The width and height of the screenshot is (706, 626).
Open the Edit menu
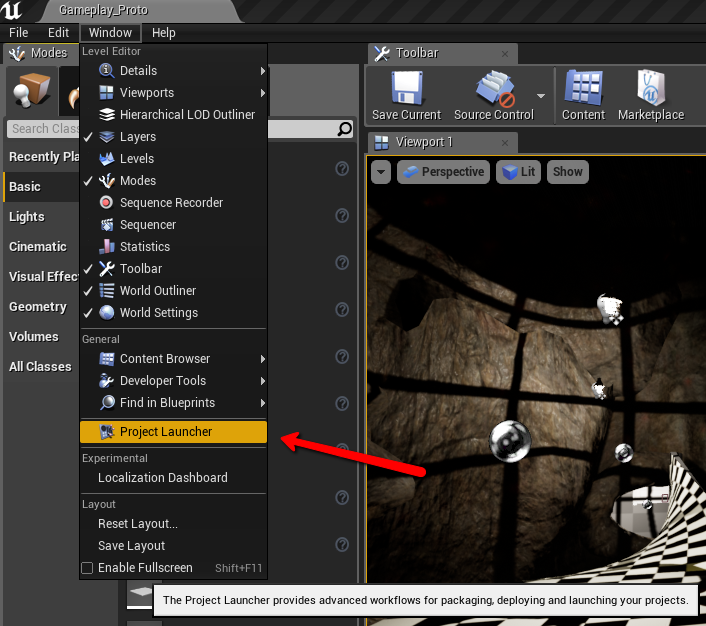[59, 33]
